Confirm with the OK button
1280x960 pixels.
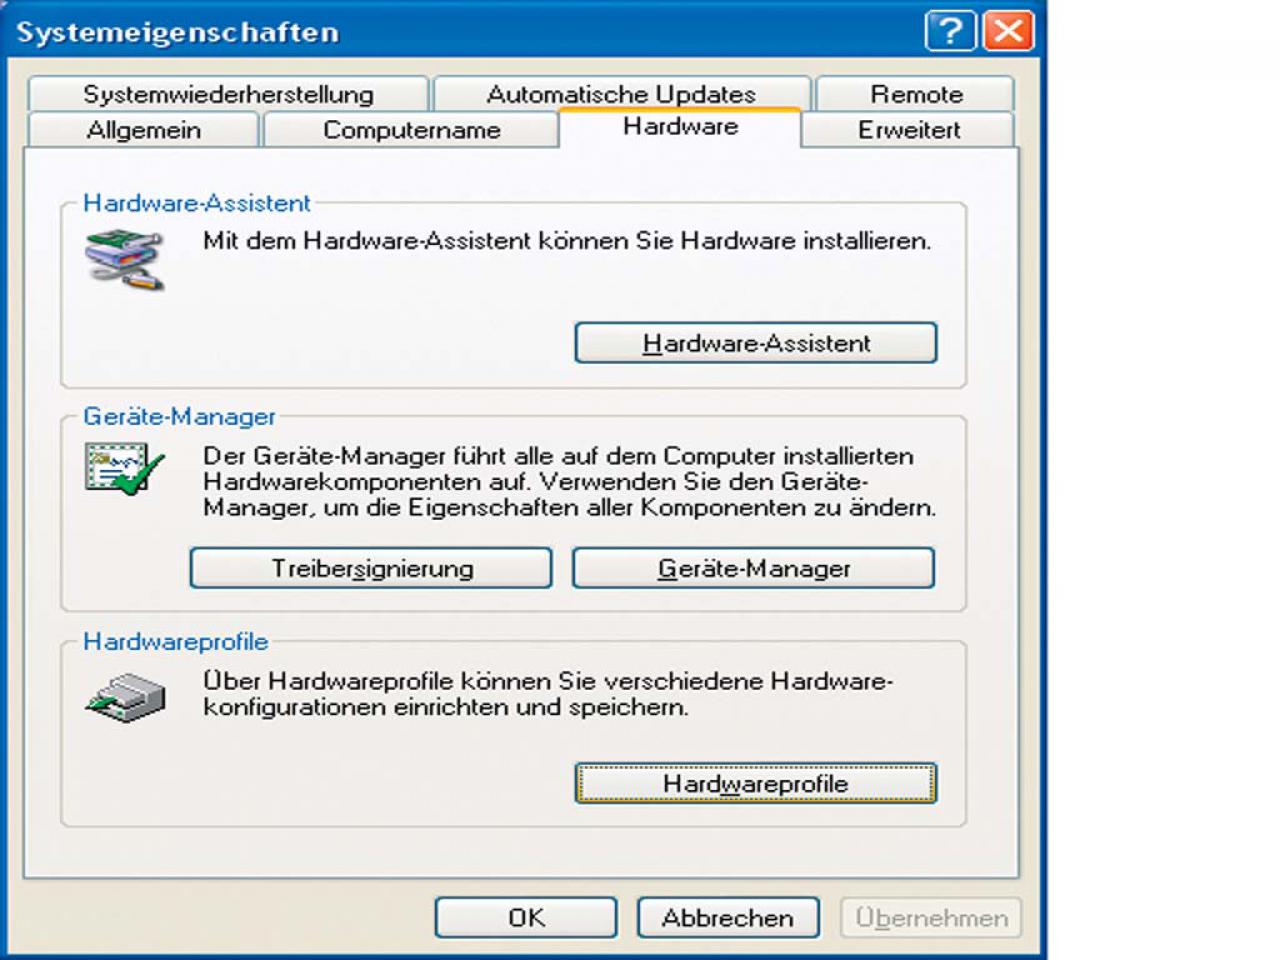pyautogui.click(x=526, y=917)
